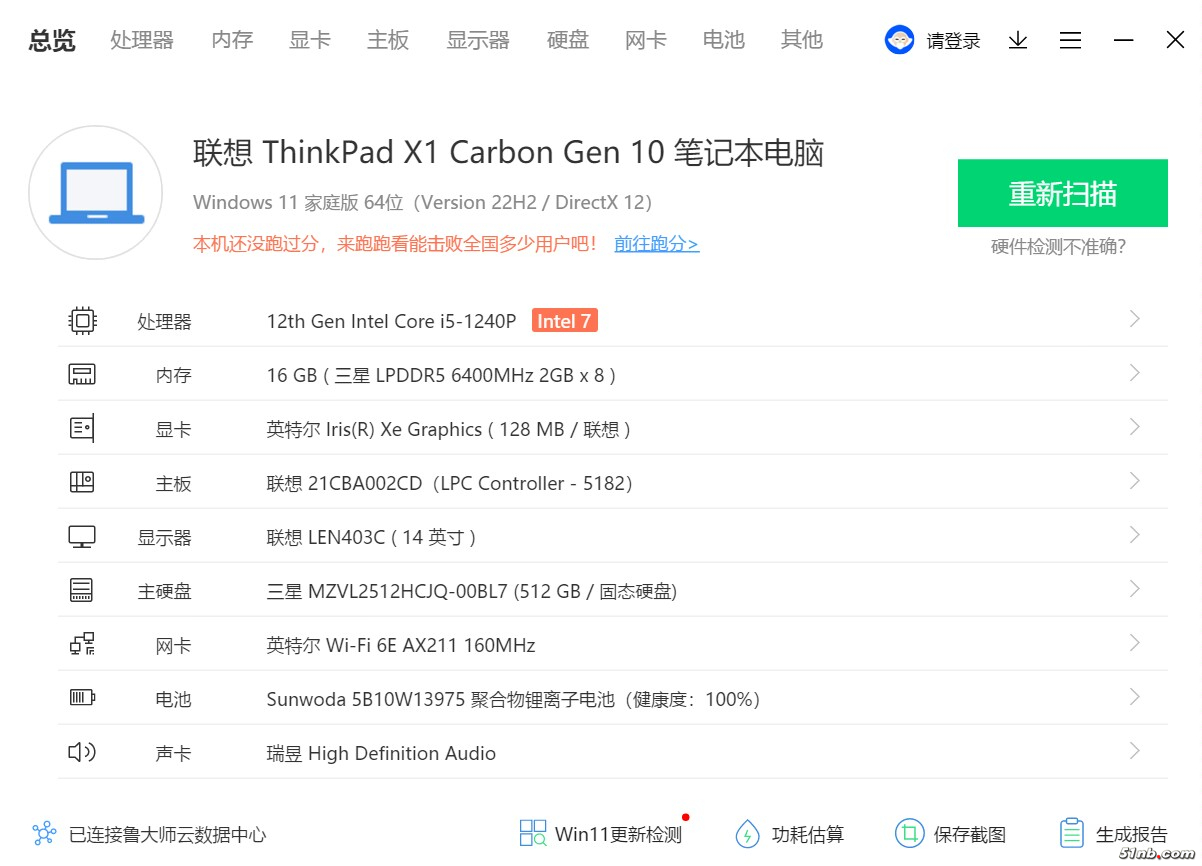Screen dimensions: 1202x866
Task: Click 瑞昱 High Definition Audio text
Action: pyautogui.click(x=381, y=753)
